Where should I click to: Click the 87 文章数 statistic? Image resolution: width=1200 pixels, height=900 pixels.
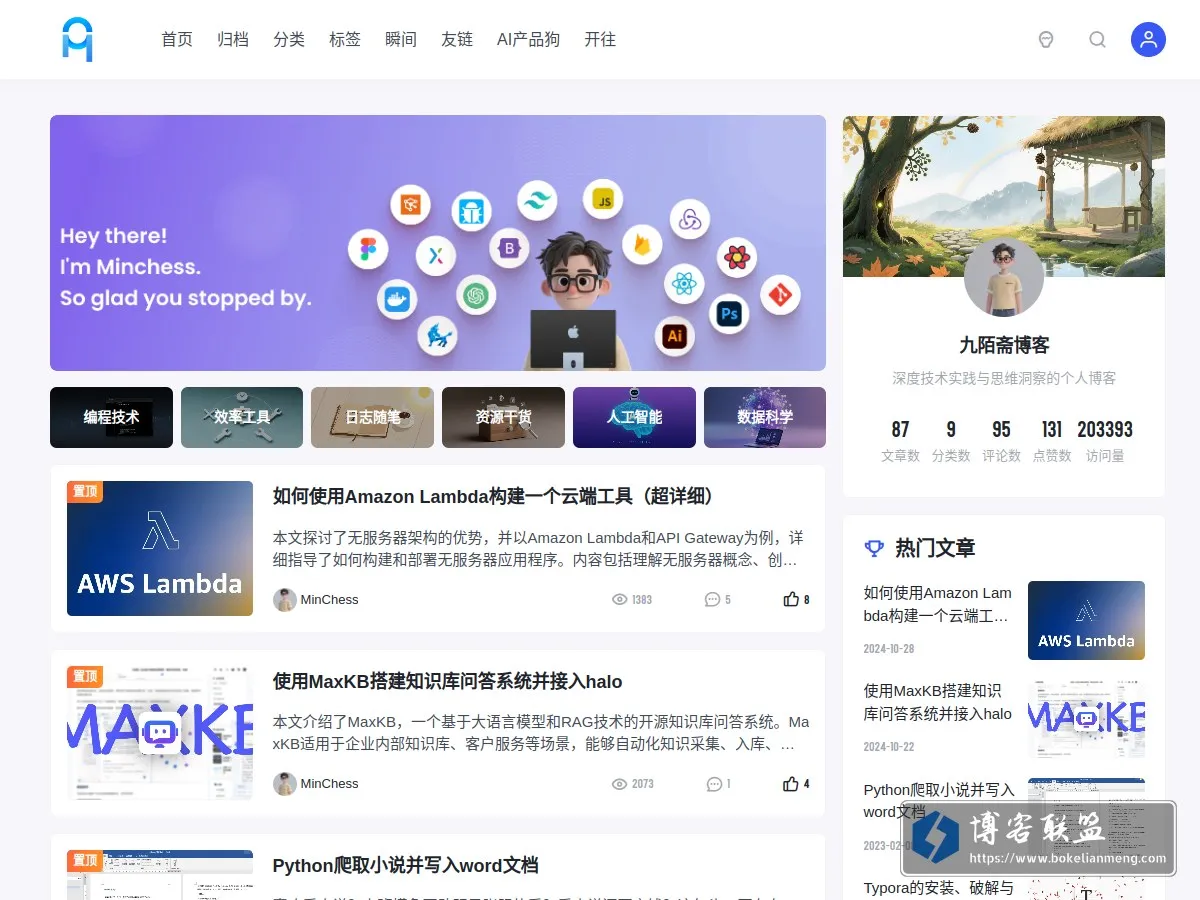click(900, 441)
